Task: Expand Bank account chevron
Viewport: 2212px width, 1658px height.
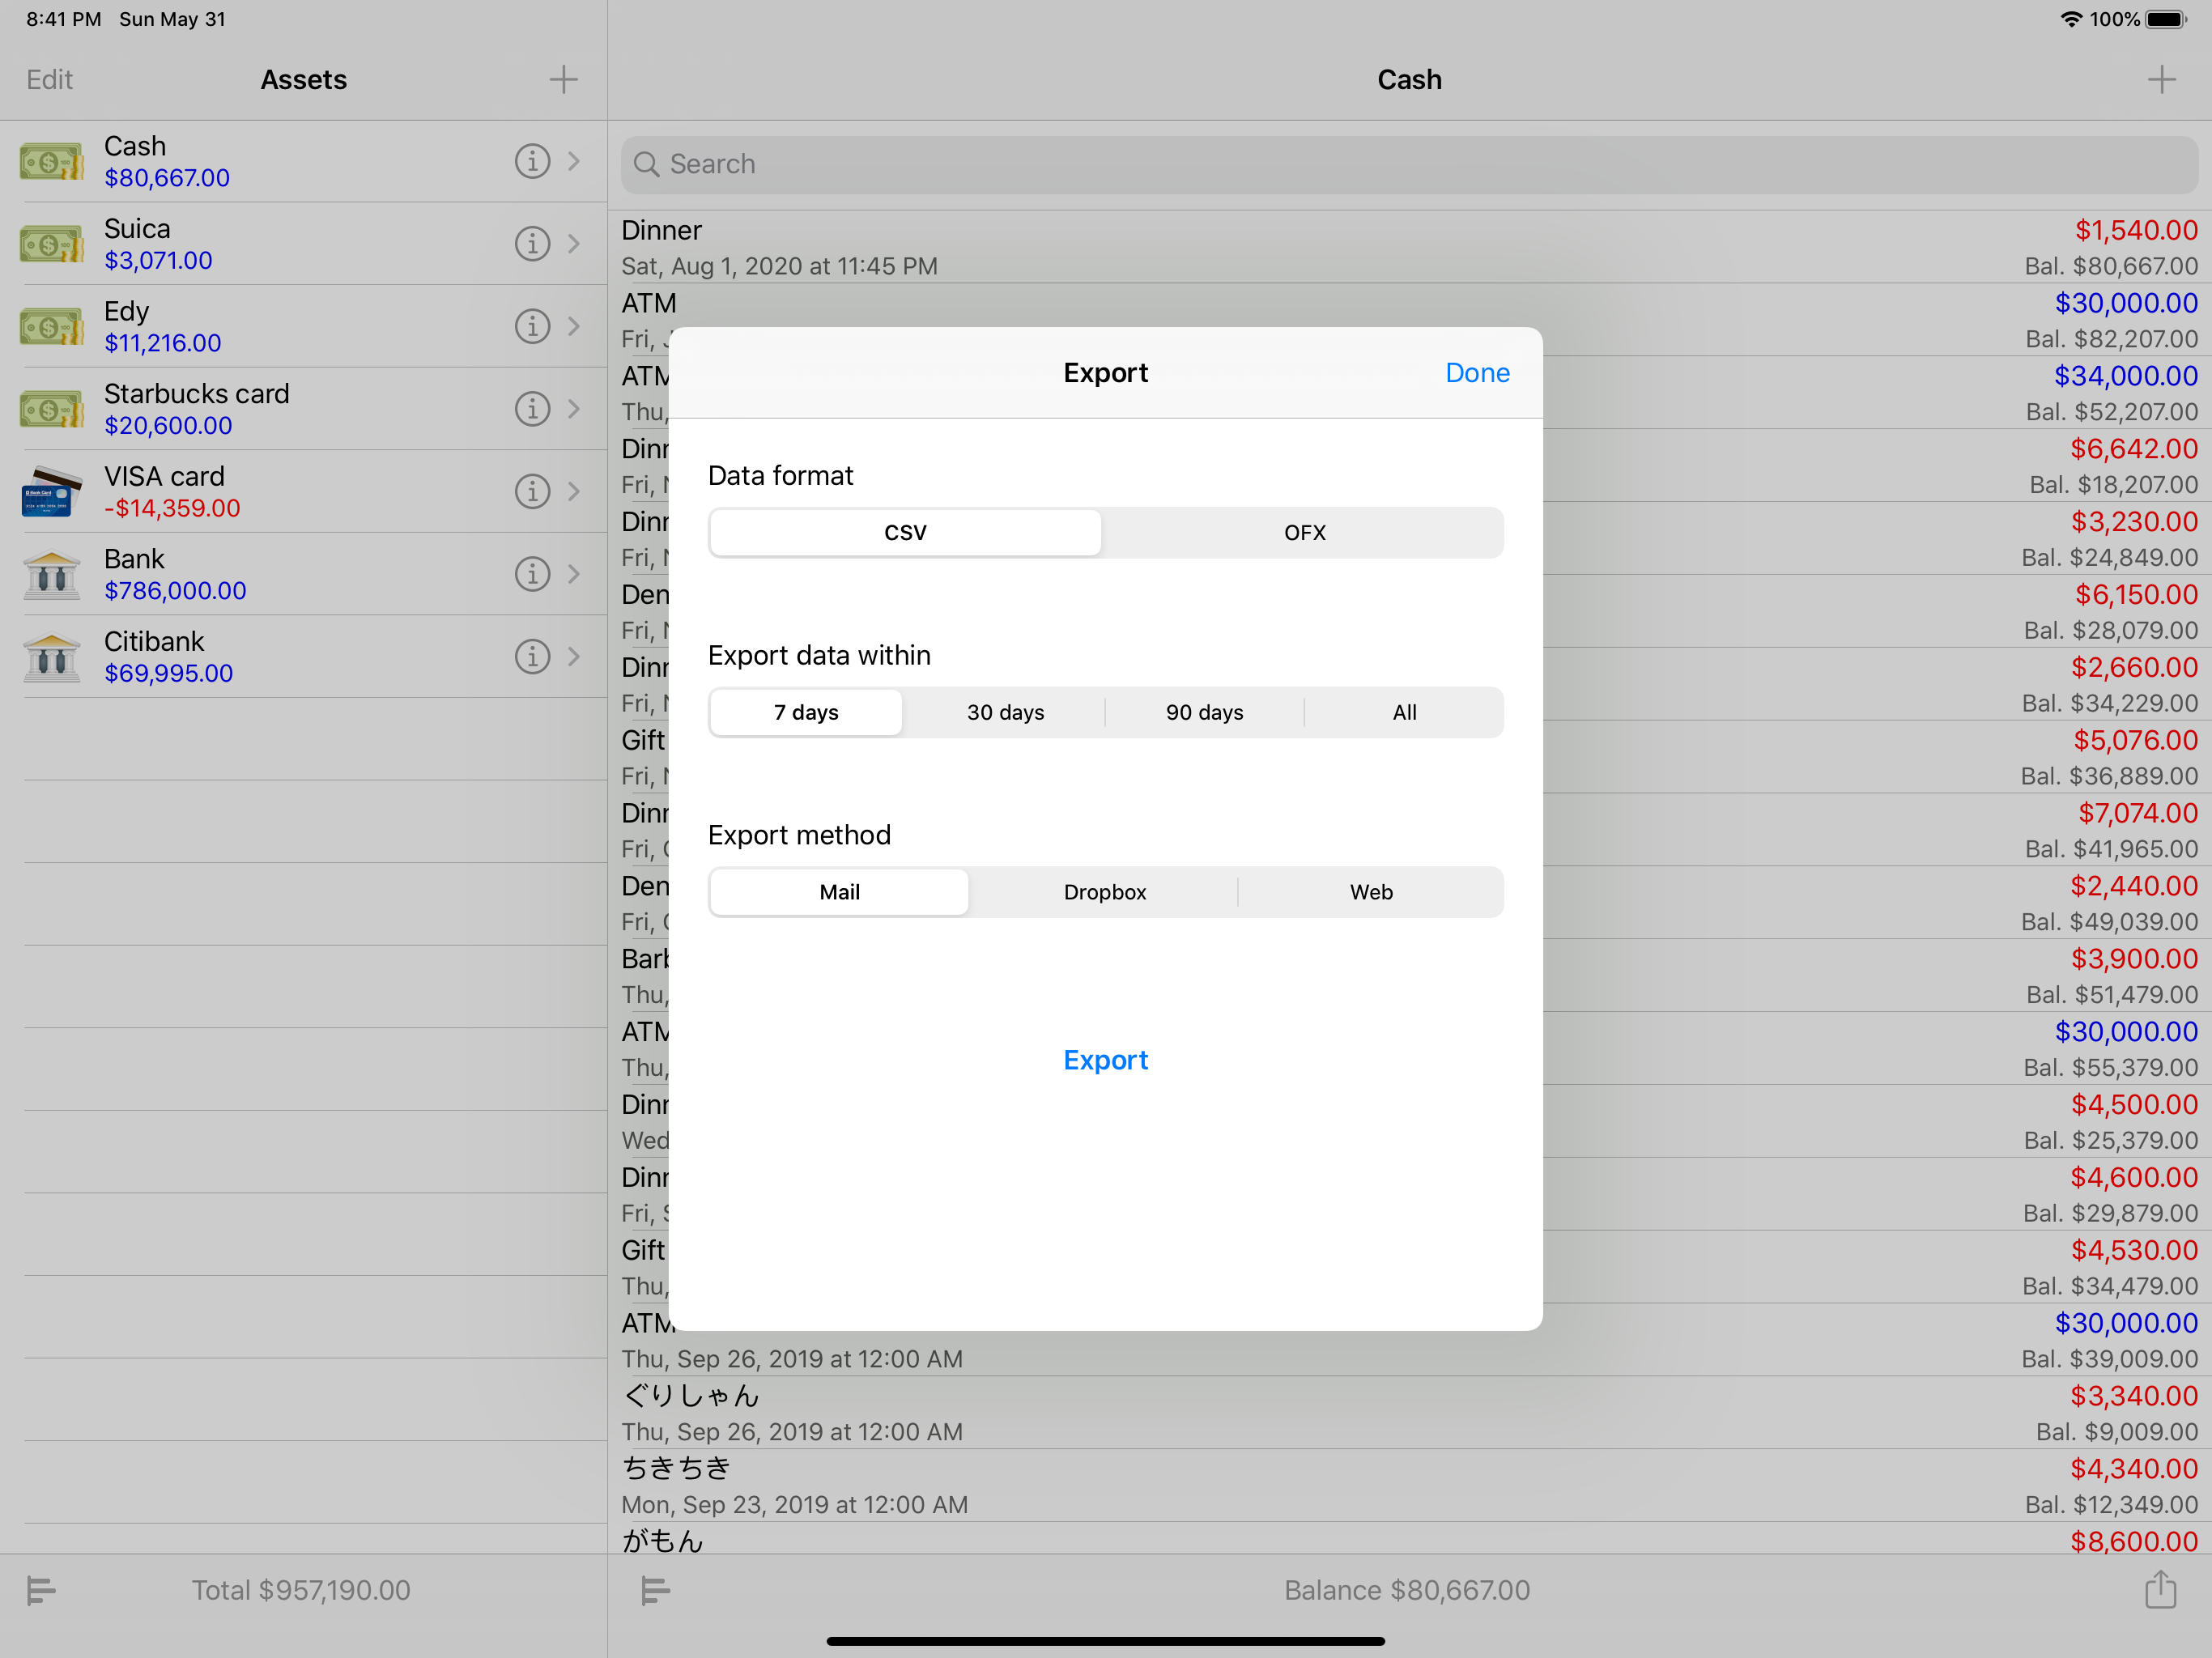Action: [x=574, y=574]
